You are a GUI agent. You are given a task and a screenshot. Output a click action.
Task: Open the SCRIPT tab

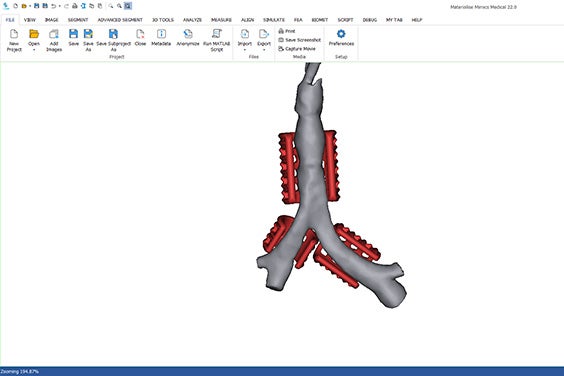click(x=345, y=20)
